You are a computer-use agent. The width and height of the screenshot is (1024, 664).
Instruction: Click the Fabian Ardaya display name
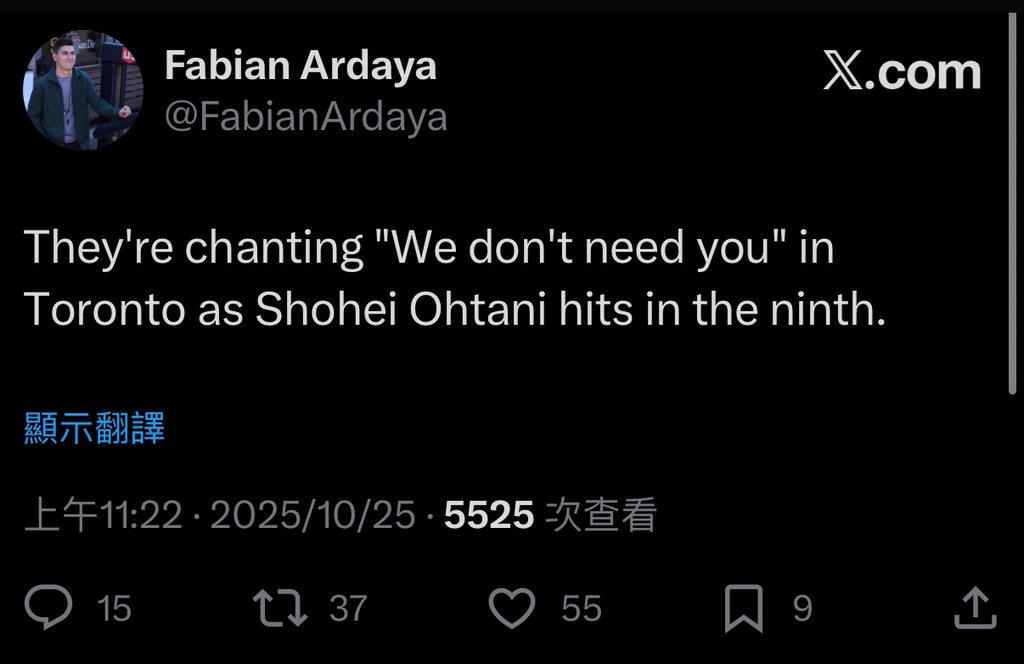[x=300, y=66]
